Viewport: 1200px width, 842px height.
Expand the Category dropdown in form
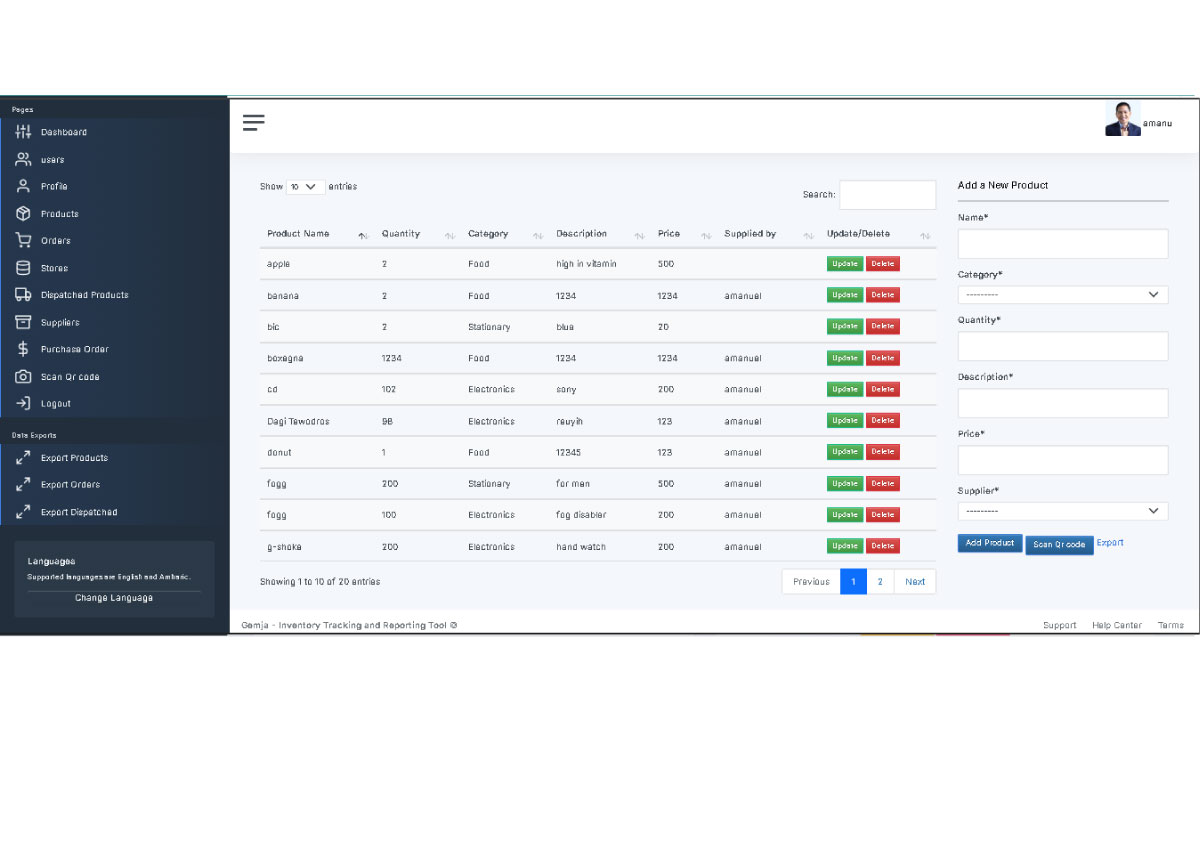(1062, 295)
